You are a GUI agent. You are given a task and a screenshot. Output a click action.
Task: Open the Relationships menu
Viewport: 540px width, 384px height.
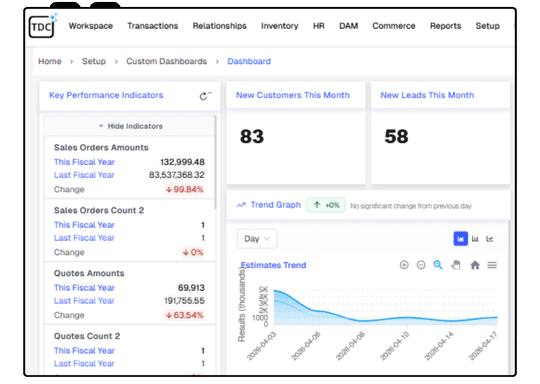click(x=219, y=26)
